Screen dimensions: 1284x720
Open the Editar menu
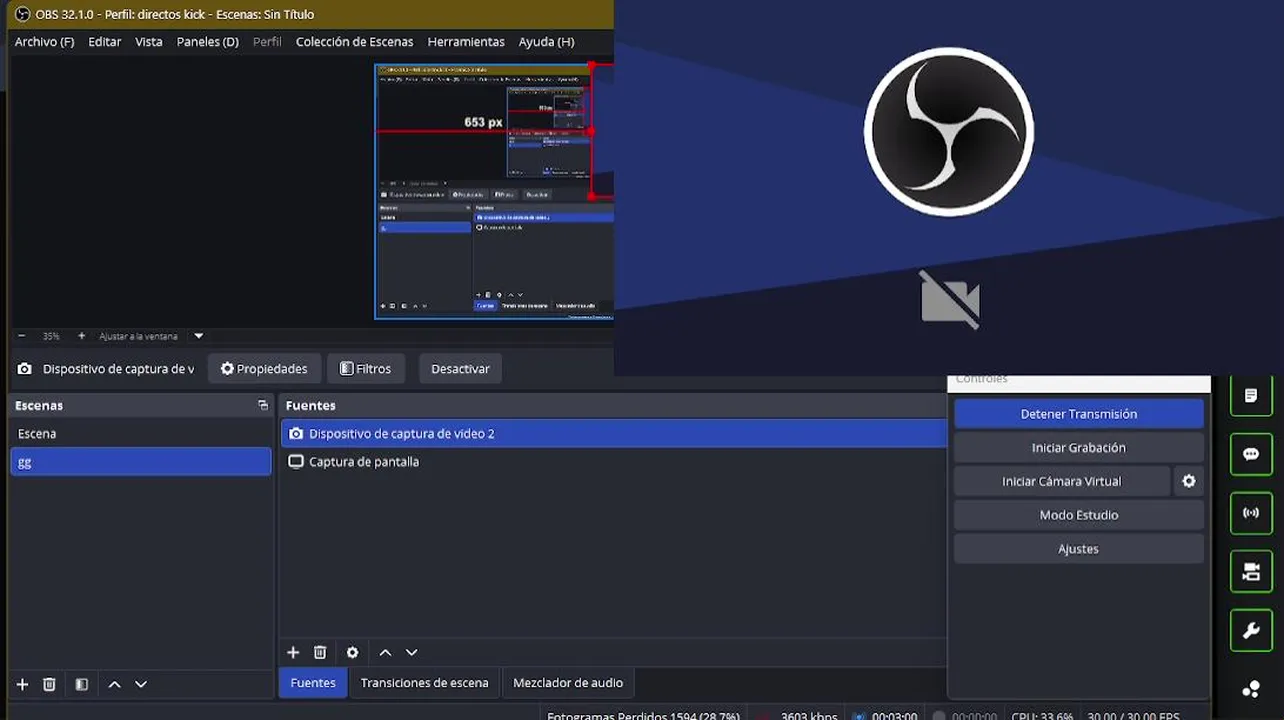point(104,42)
